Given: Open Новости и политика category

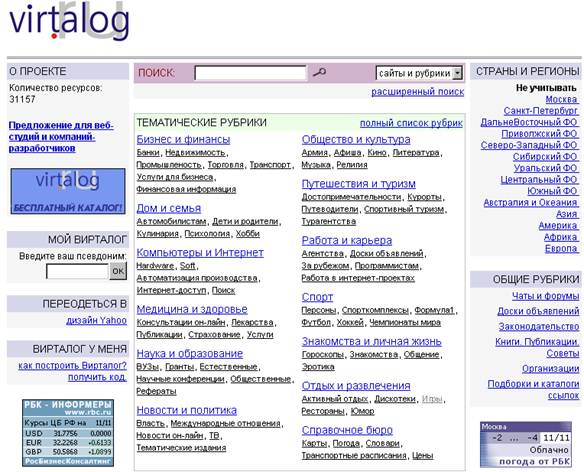Looking at the screenshot, I should pyautogui.click(x=187, y=410).
